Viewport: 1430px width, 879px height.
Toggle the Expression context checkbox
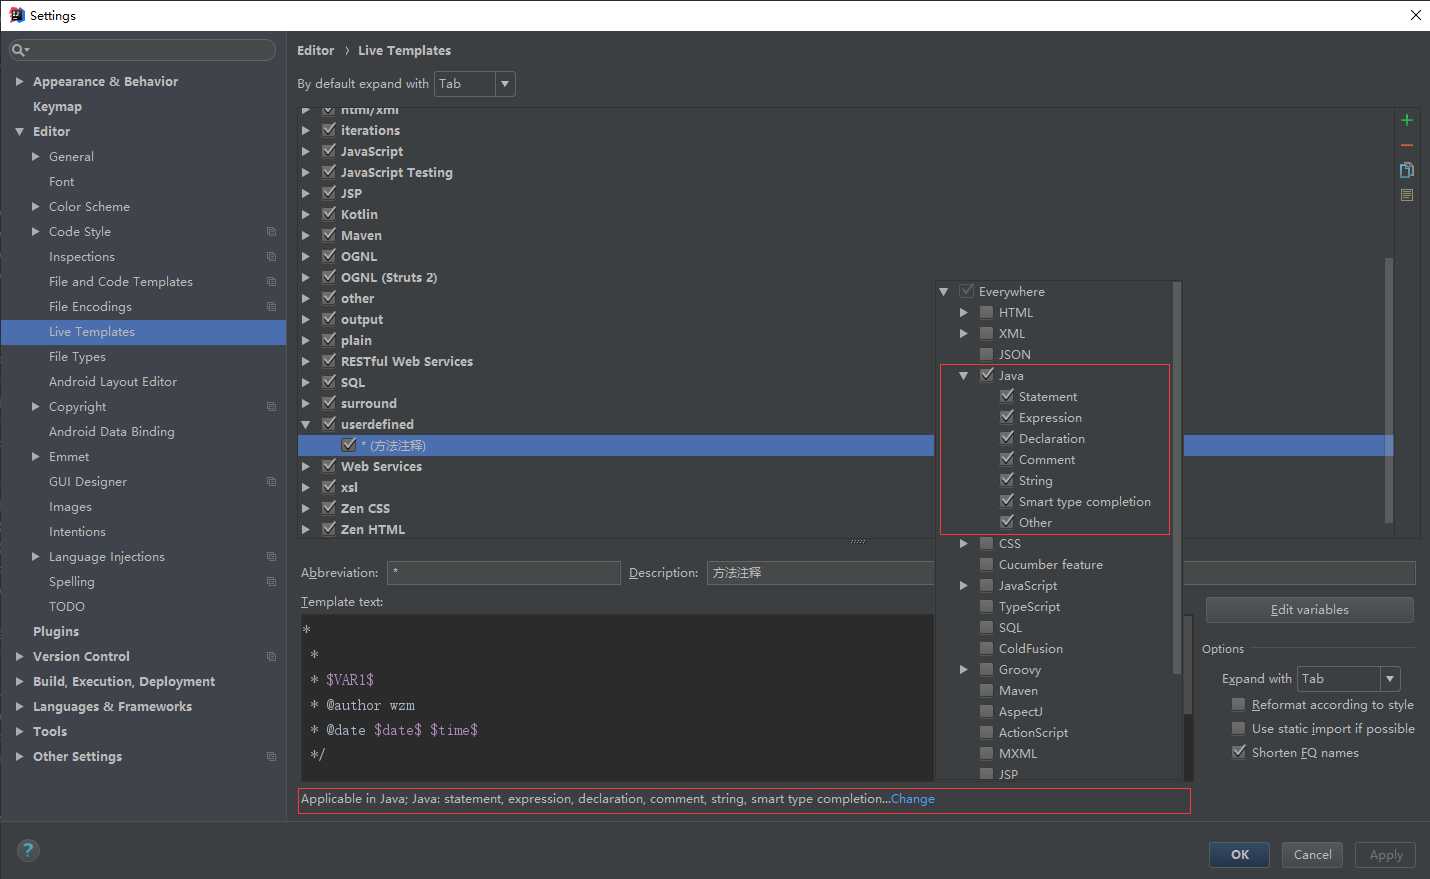1007,417
